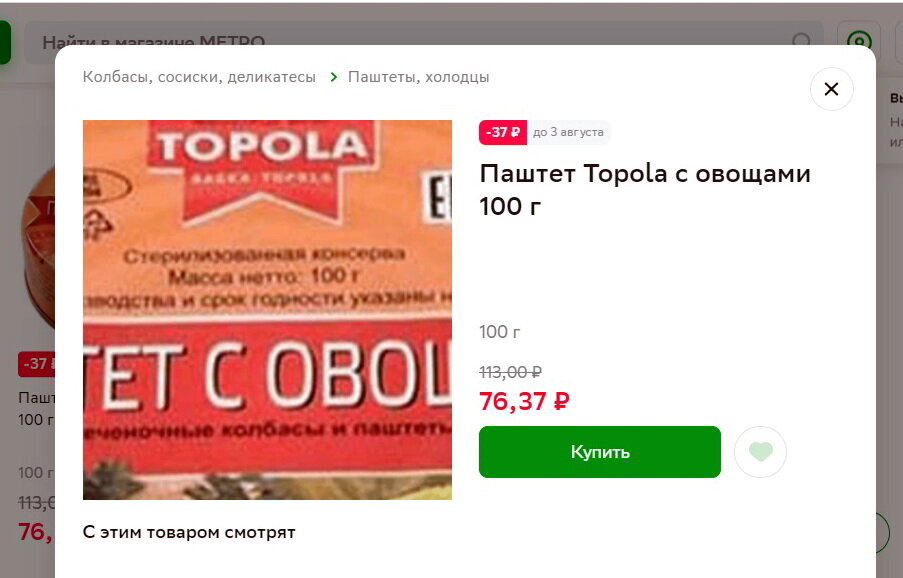
Task: Add Паштет Topola to favorites with heart
Action: [760, 452]
